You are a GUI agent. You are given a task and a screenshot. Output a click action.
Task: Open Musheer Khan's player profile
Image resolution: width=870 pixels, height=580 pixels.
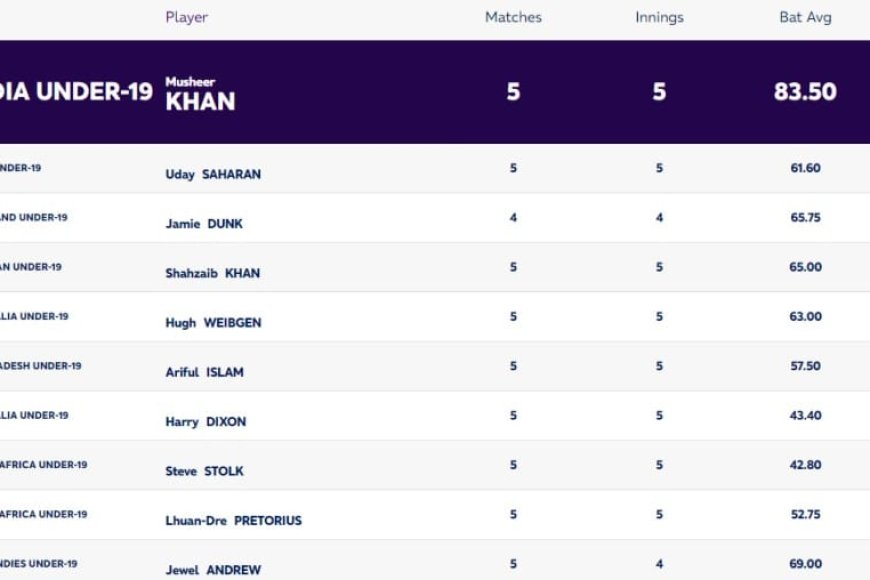click(x=200, y=94)
